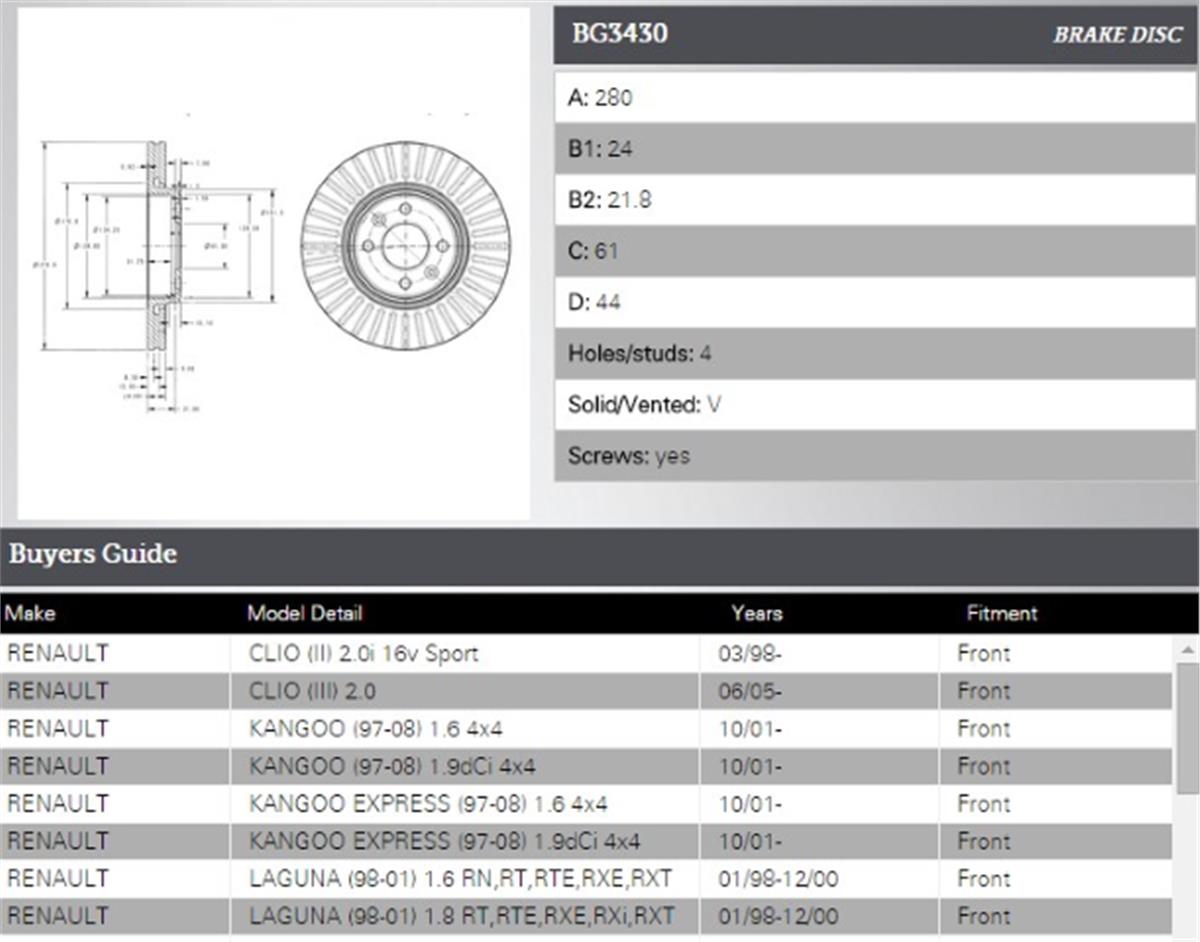The image size is (1200, 942).
Task: Click the BRAKE DISC label
Action: [1117, 35]
